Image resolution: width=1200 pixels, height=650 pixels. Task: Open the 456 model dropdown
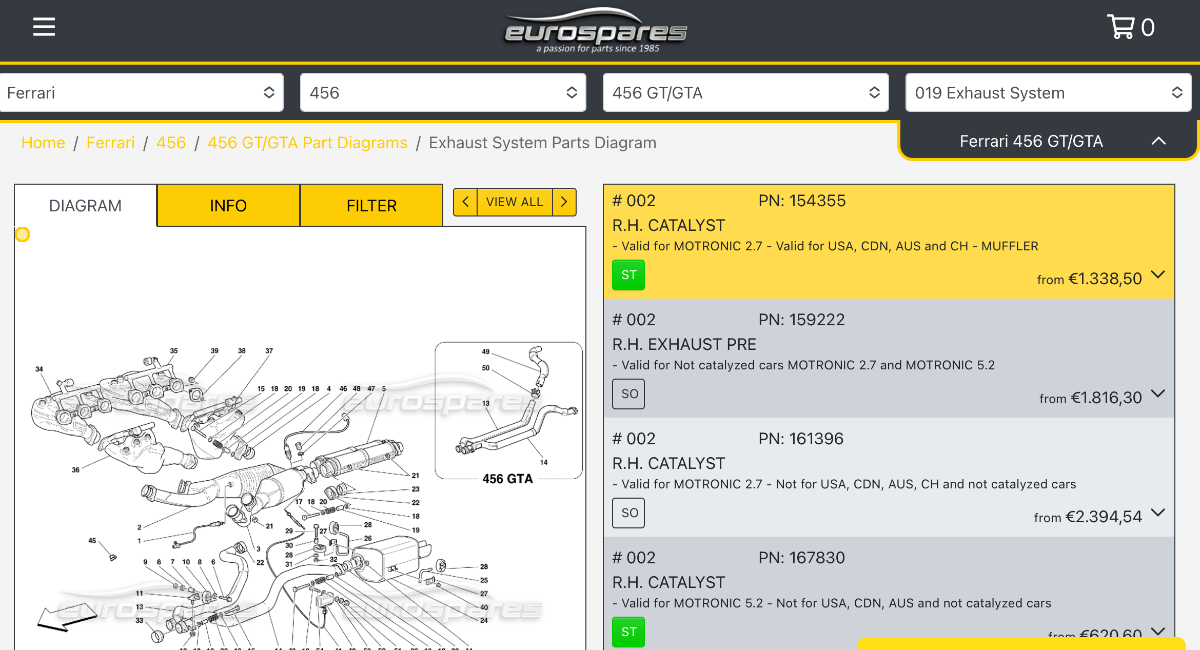coord(443,93)
